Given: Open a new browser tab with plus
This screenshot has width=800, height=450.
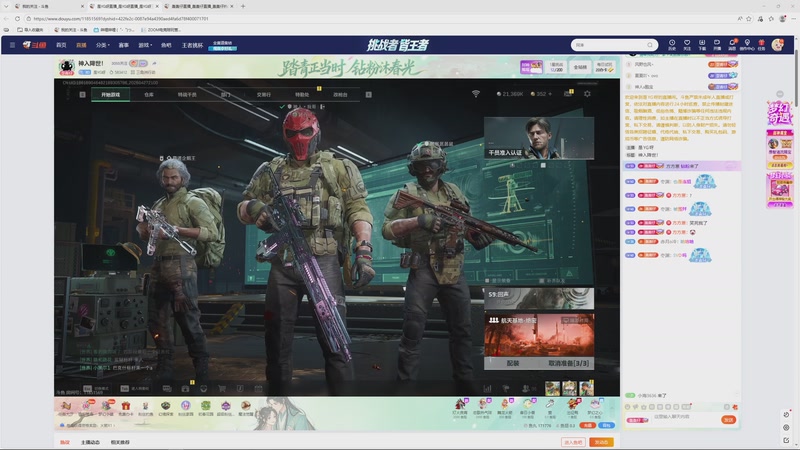Looking at the screenshot, I should 243,6.
